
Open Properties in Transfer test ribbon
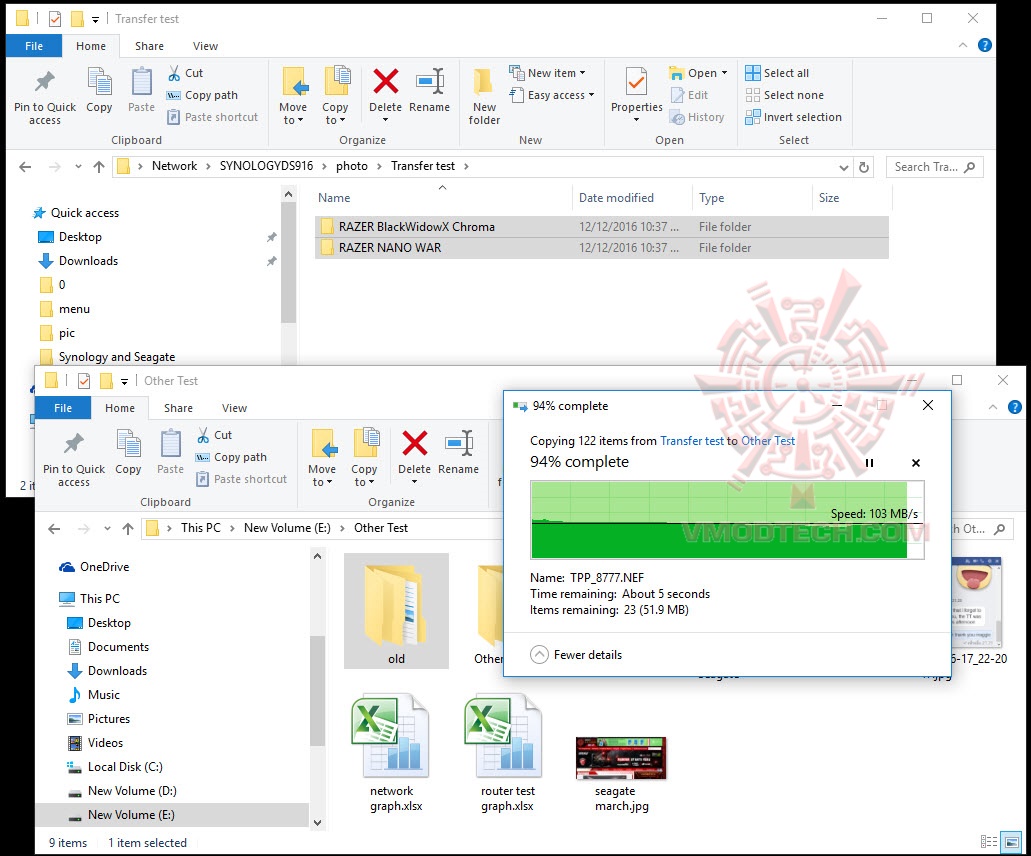[636, 95]
